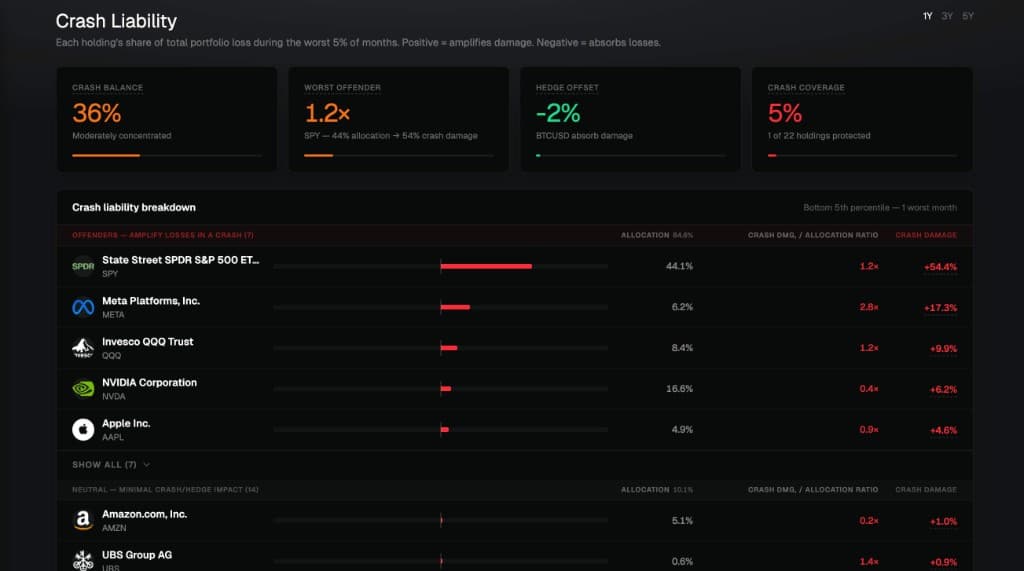The image size is (1024, 571).
Task: Click the Apple logo icon
Action: (83, 430)
